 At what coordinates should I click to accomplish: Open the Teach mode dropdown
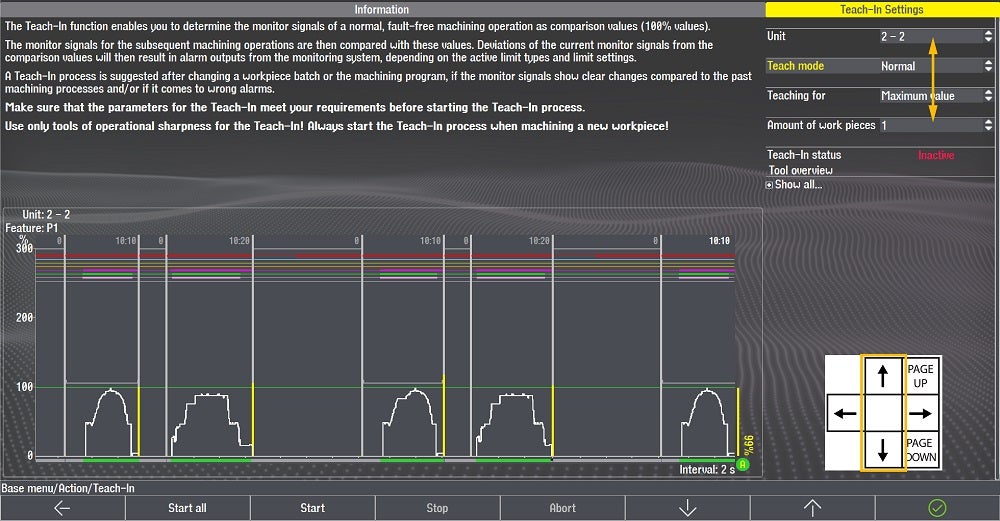935,66
